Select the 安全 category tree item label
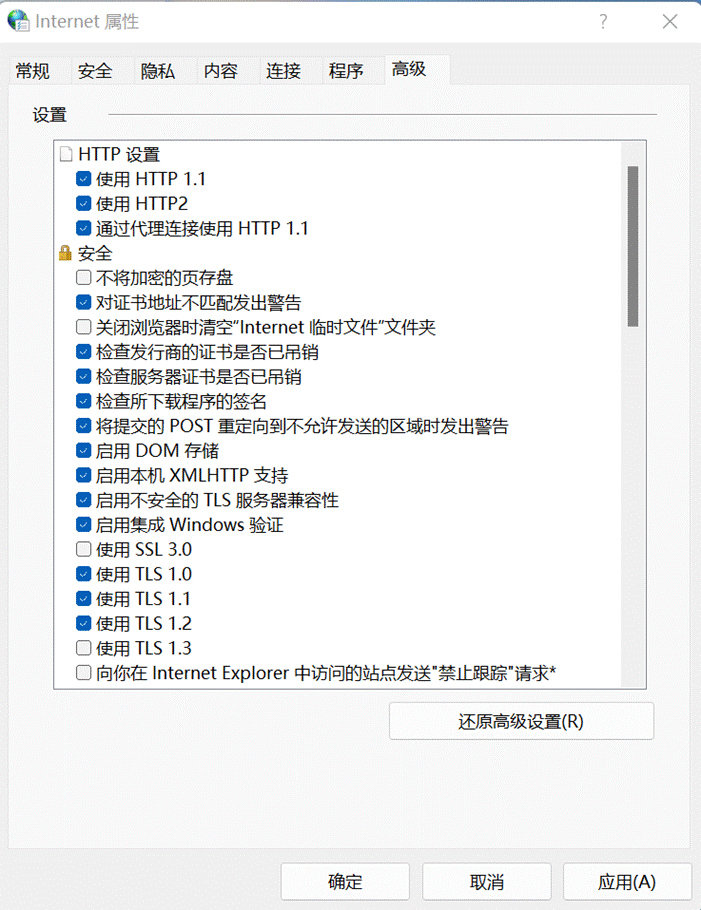 [x=95, y=254]
